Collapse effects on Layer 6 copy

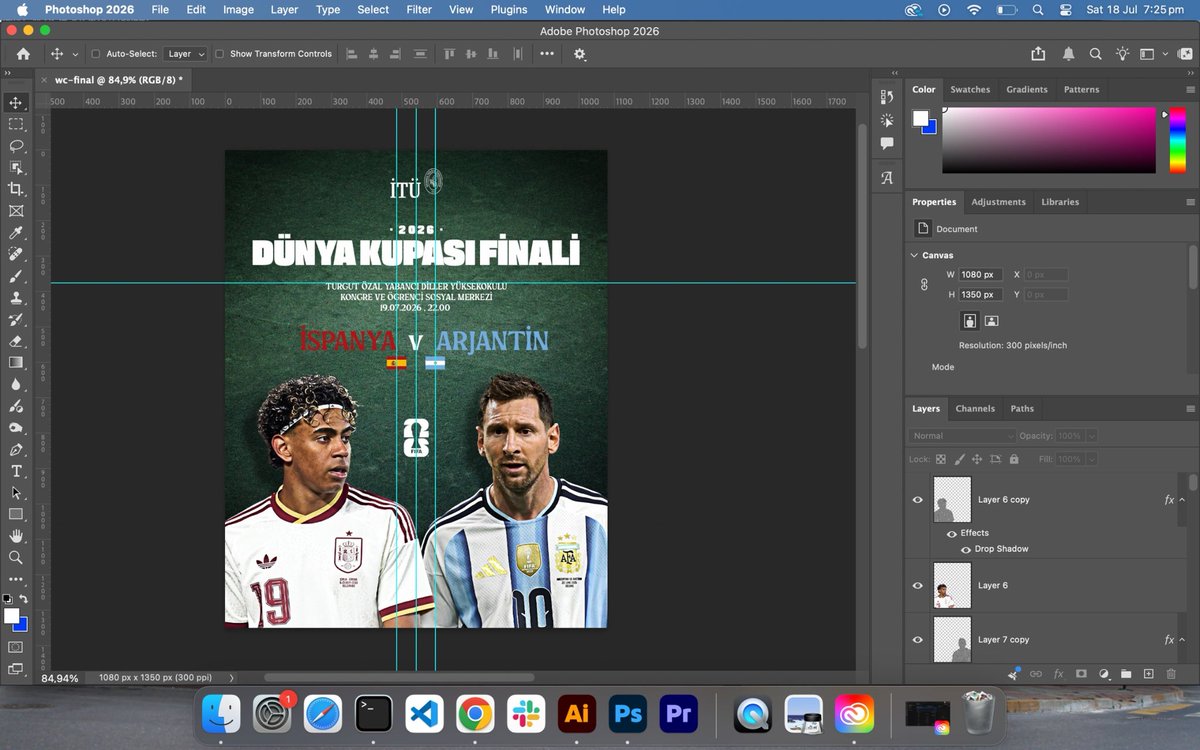pos(1182,500)
